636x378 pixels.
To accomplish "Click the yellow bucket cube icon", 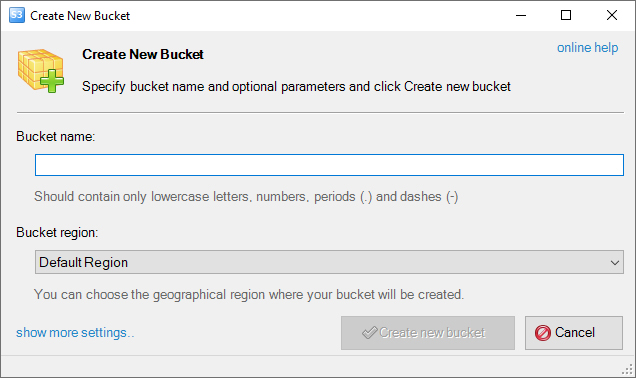I will 40,71.
